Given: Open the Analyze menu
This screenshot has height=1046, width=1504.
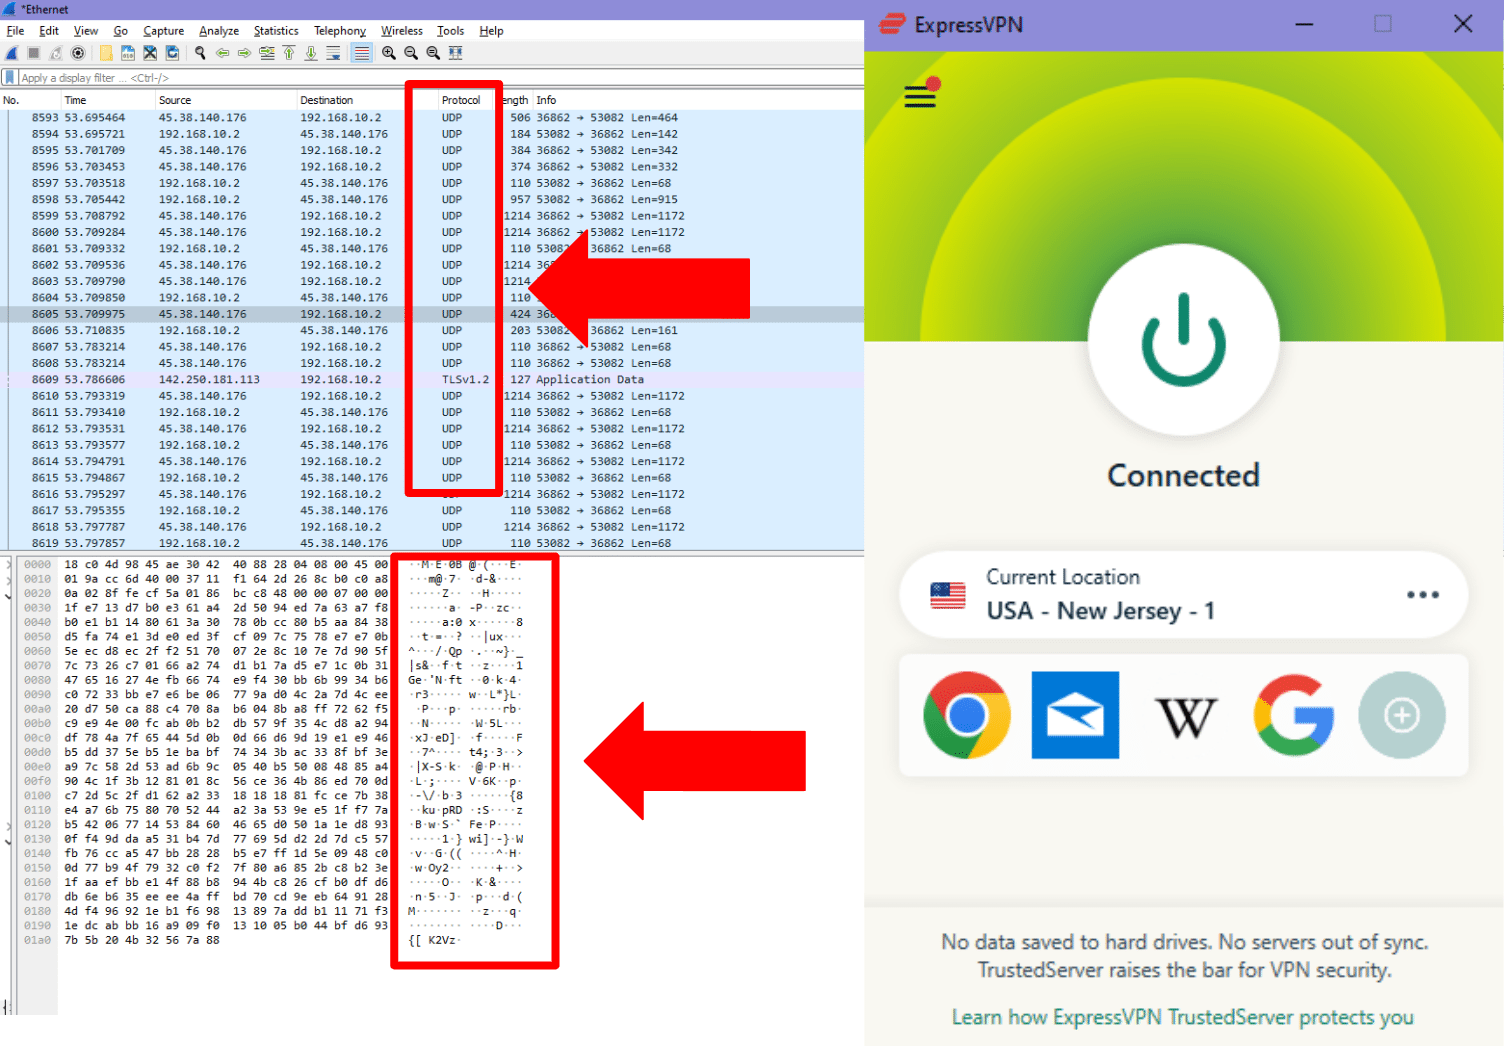Looking at the screenshot, I should tap(219, 31).
